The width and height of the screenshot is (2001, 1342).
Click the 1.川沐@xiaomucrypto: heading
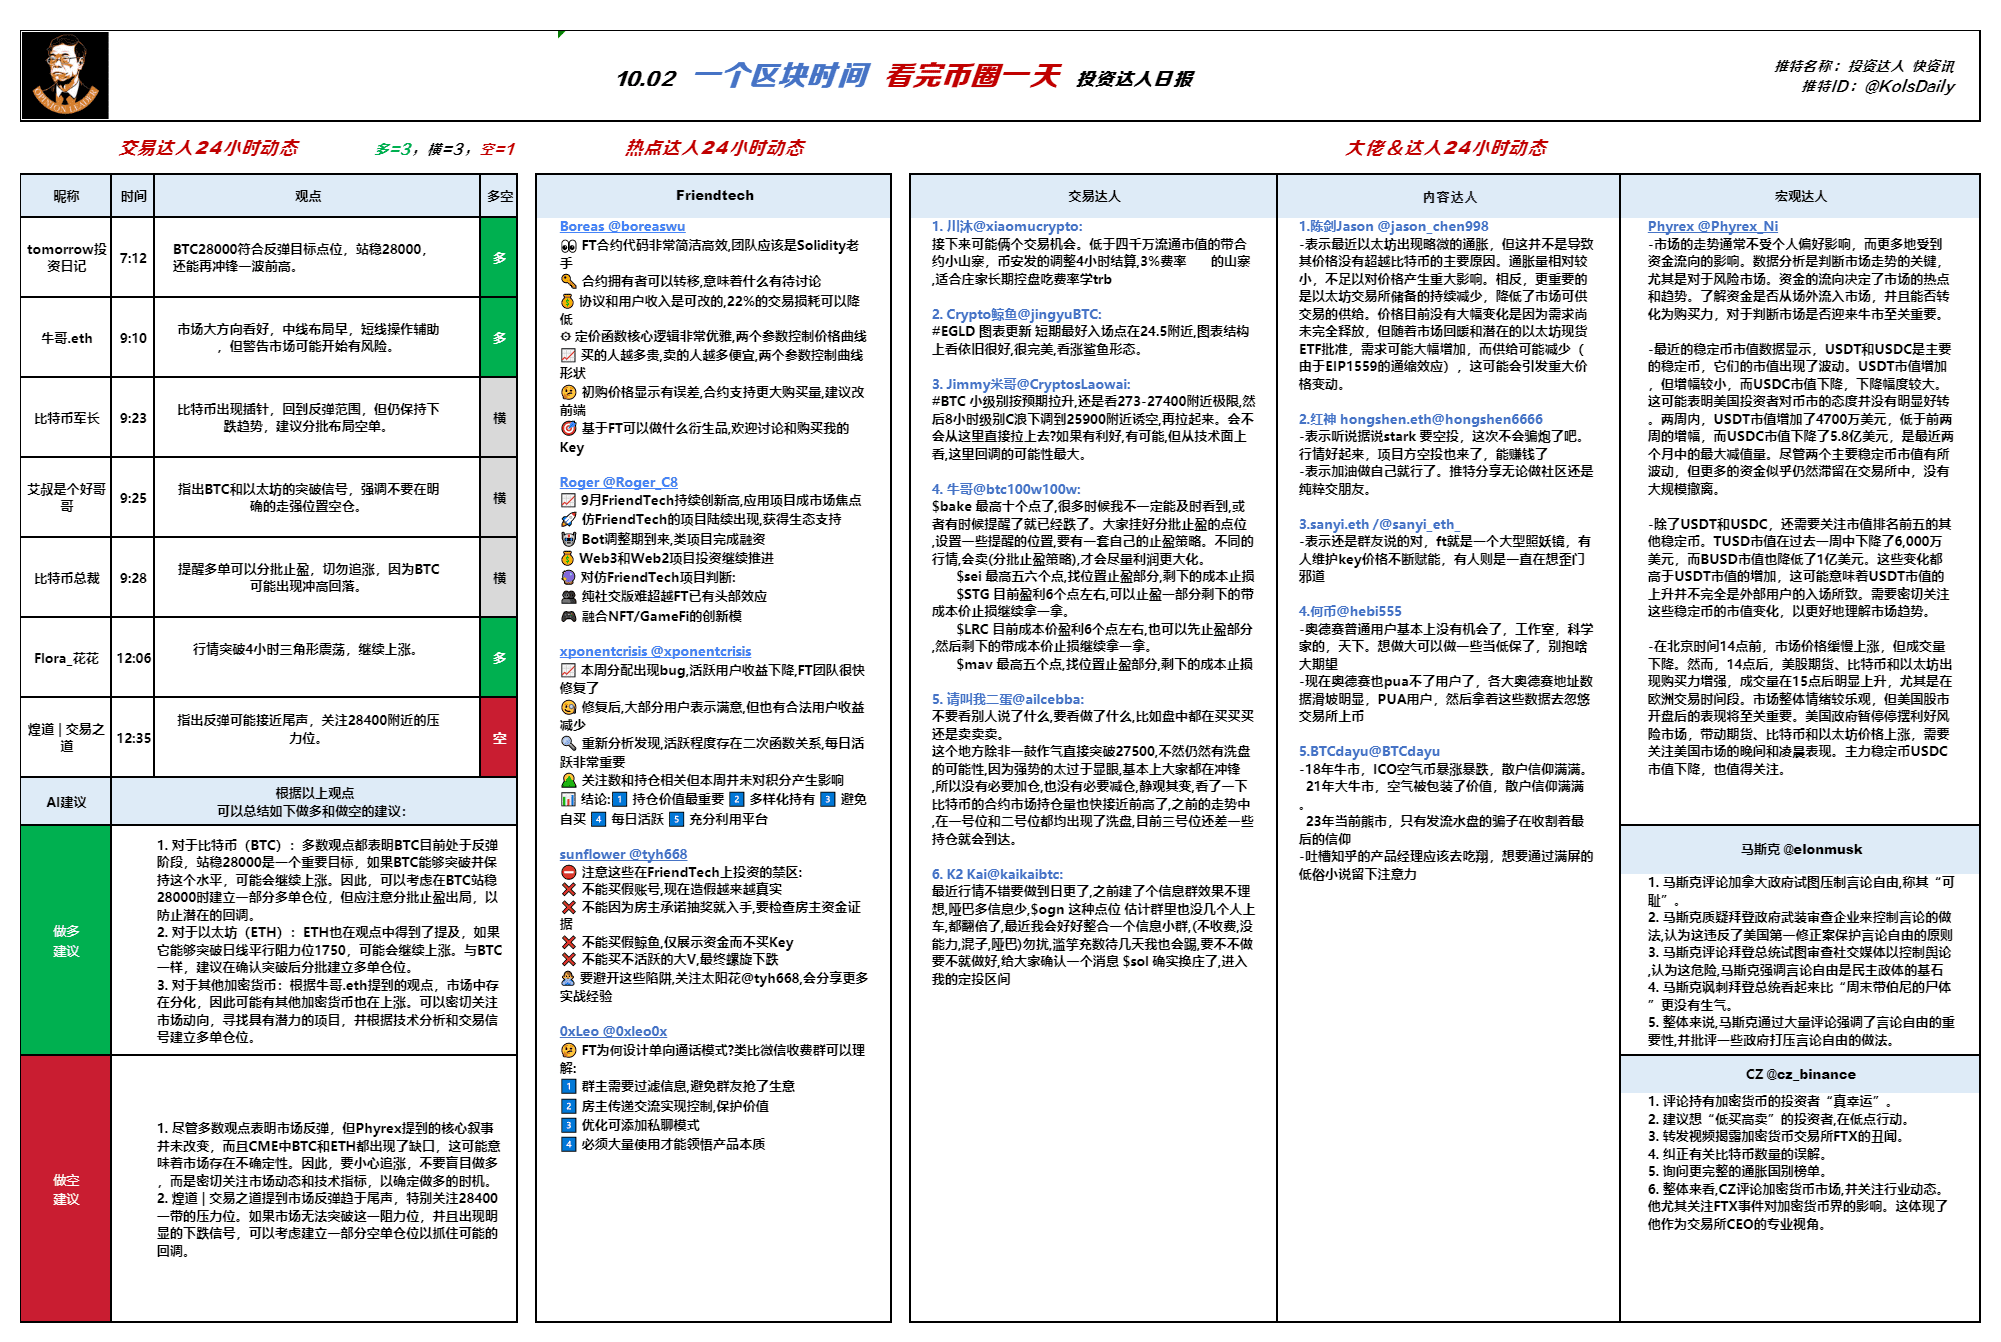[1007, 226]
